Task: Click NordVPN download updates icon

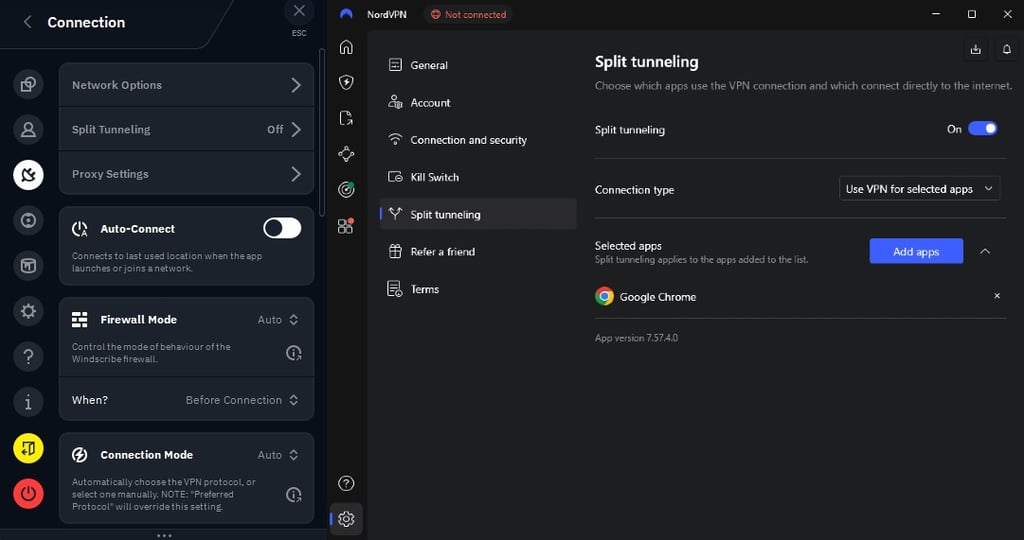Action: click(x=976, y=50)
